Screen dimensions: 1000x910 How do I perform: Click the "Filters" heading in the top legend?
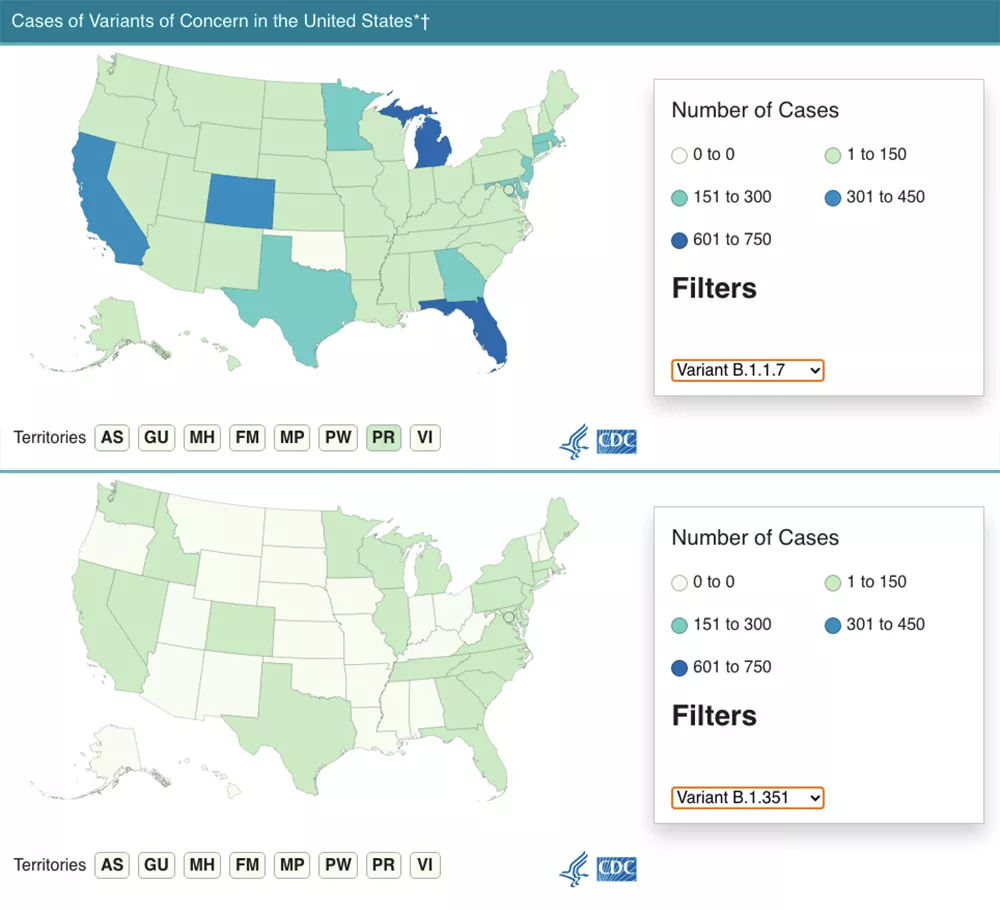tap(714, 288)
